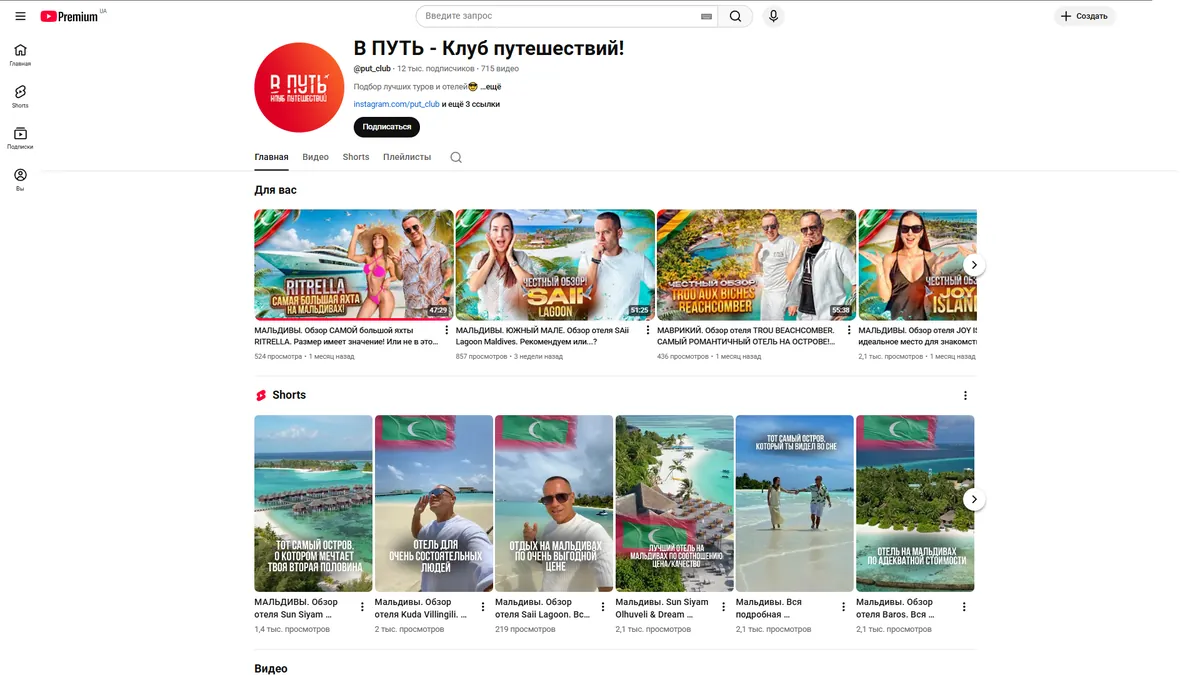The height and width of the screenshot is (675, 1200).
Task: Open SAii Lagoon video thumbnail
Action: pyautogui.click(x=555, y=265)
